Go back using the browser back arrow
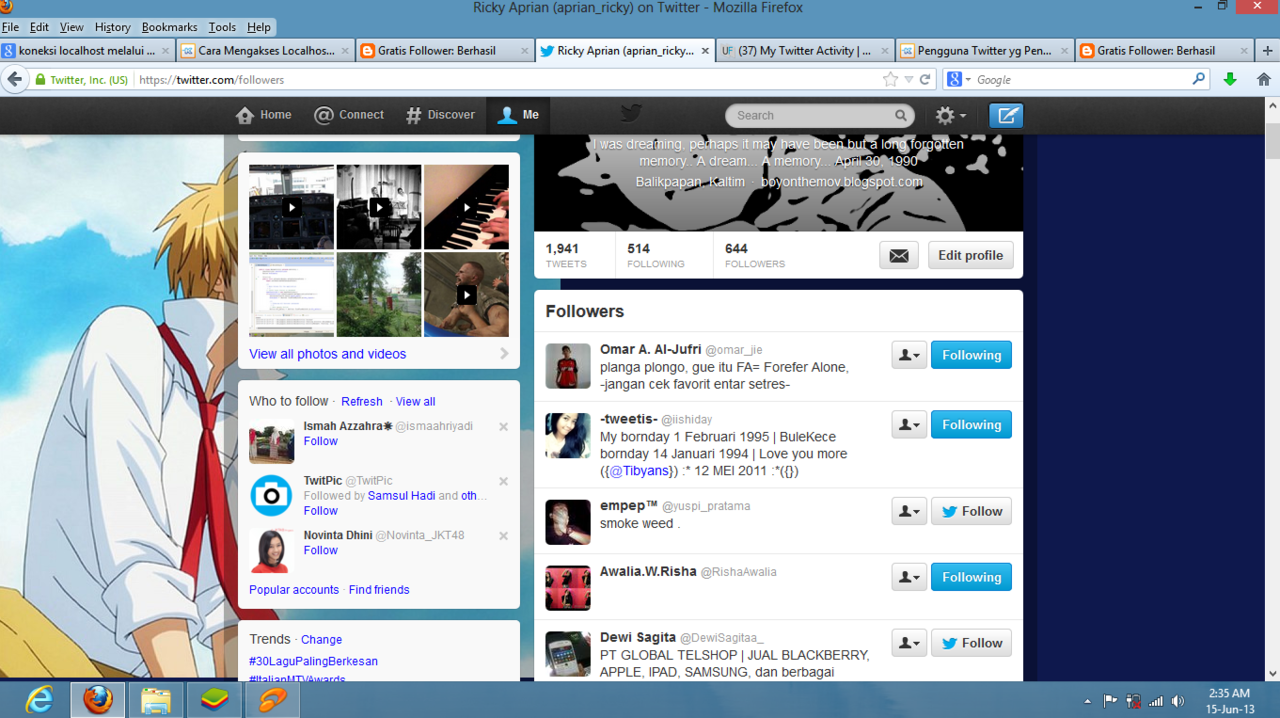The image size is (1280, 718). 14,80
